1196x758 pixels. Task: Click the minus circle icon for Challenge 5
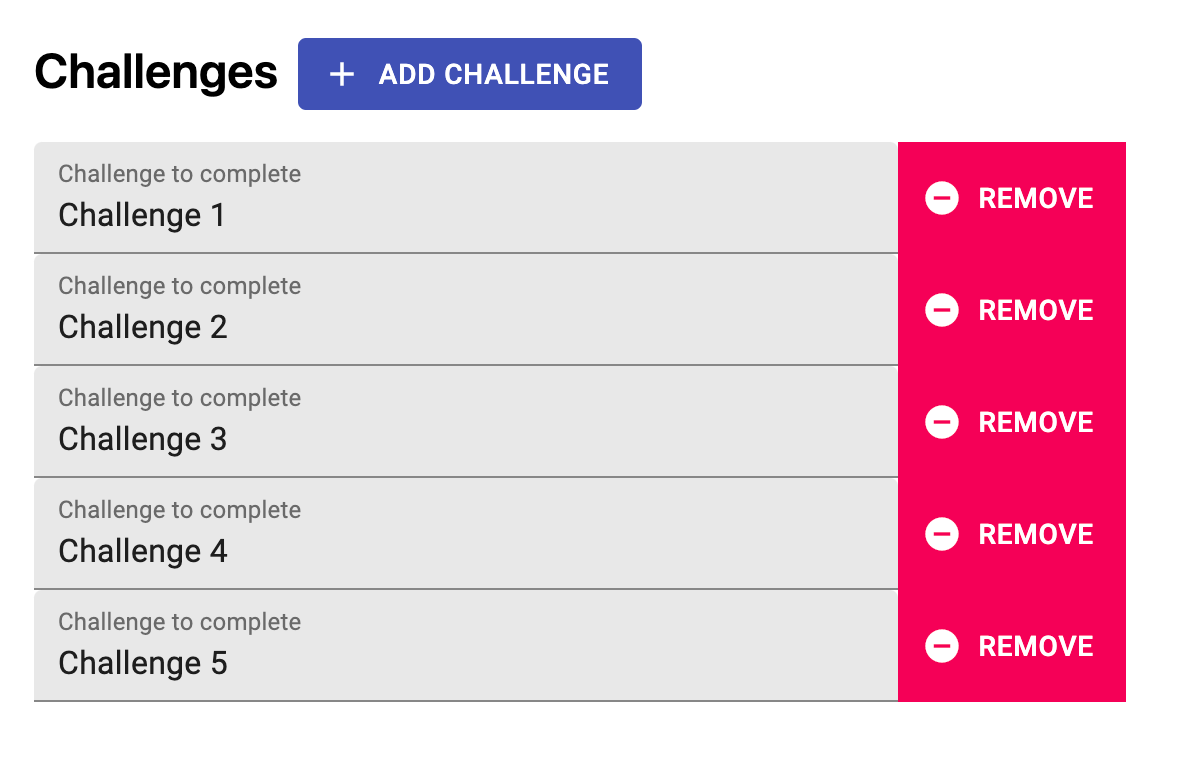coord(942,646)
